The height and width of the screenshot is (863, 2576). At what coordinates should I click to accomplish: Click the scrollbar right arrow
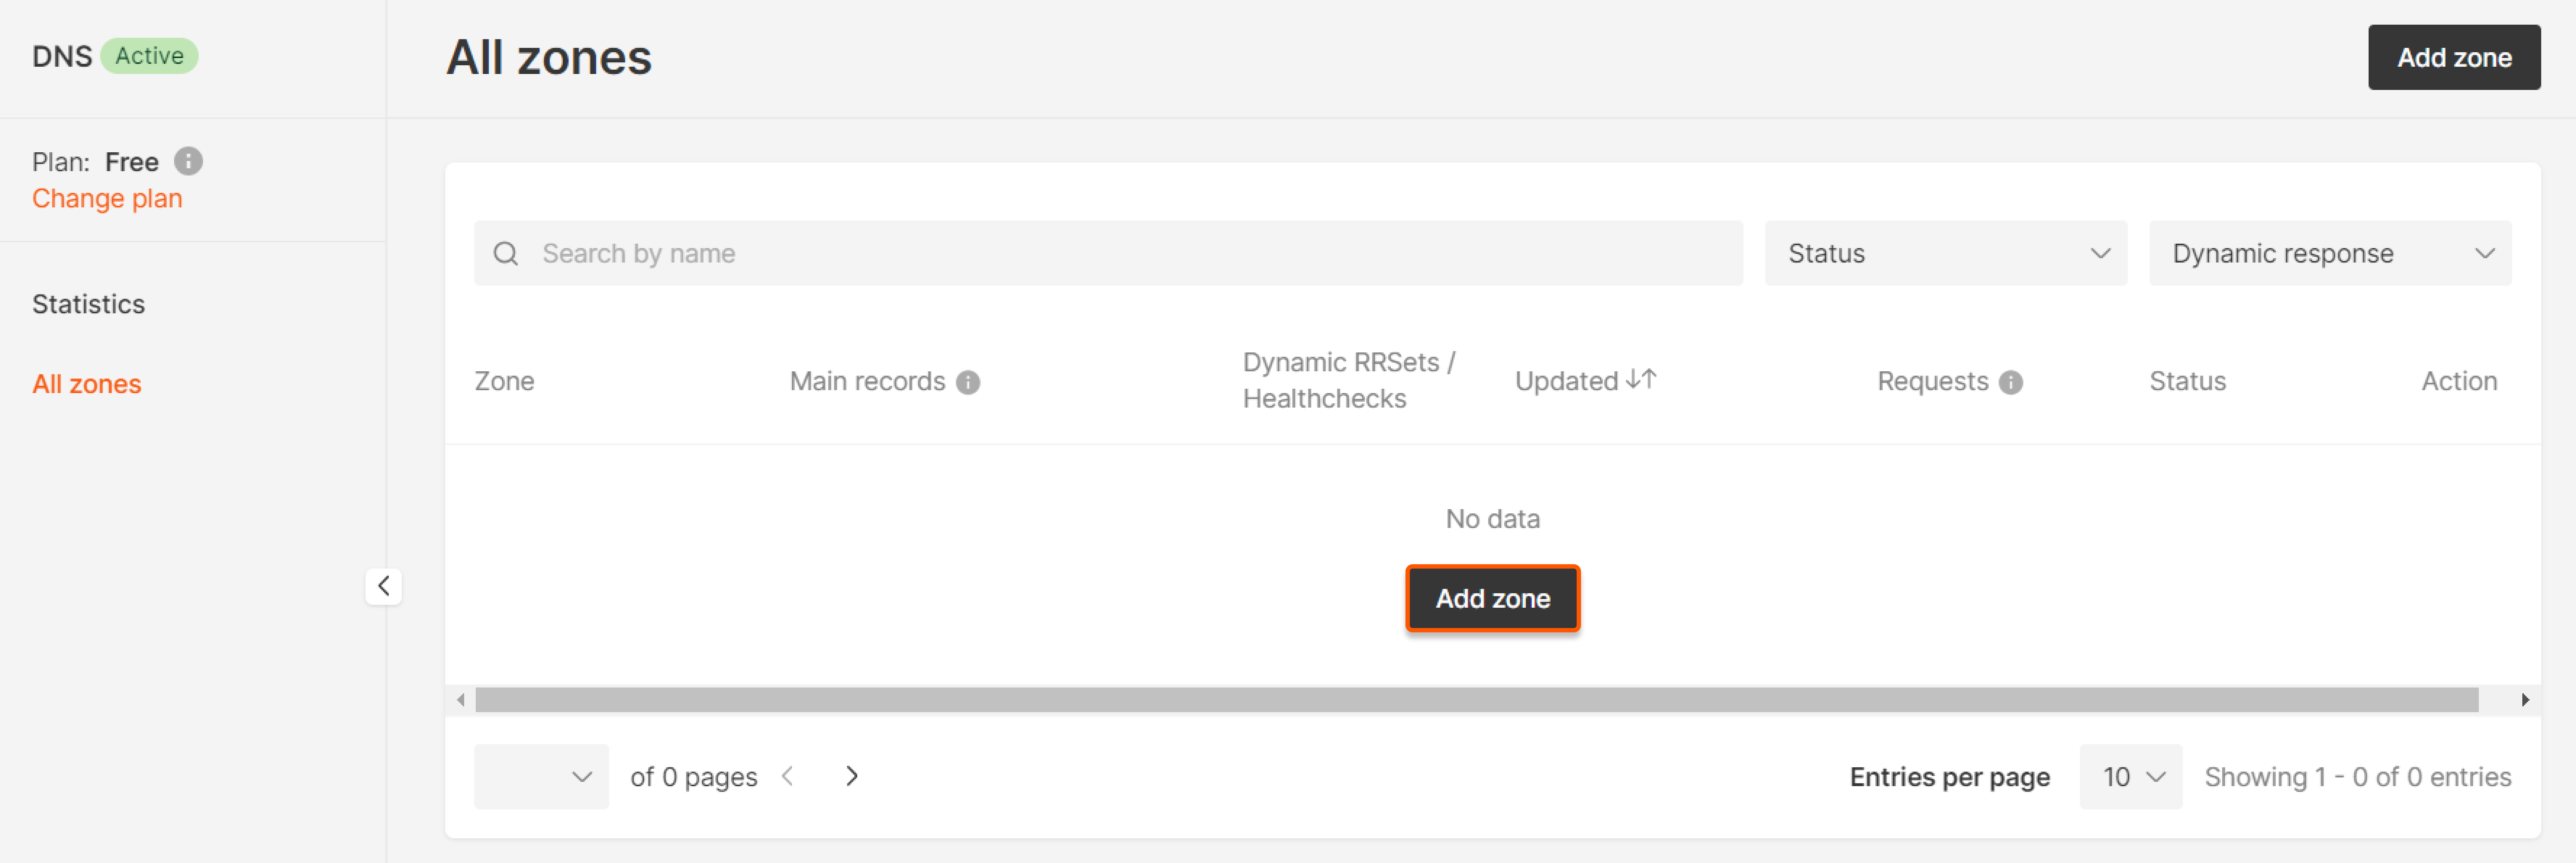(x=2524, y=700)
